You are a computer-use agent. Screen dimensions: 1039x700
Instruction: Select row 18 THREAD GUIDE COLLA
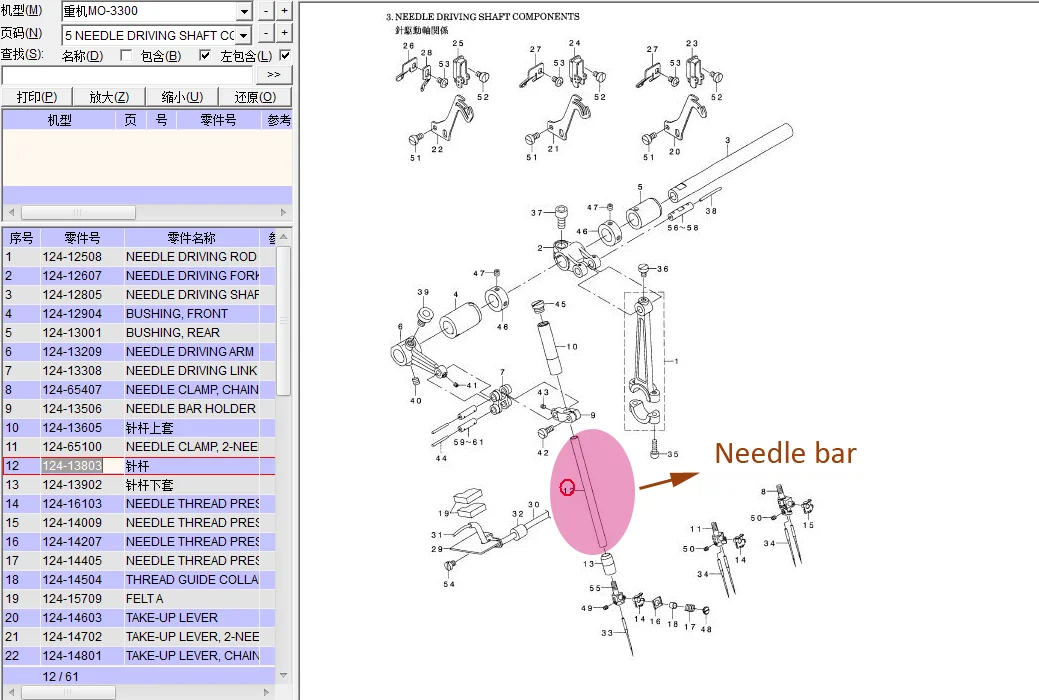[x=139, y=580]
